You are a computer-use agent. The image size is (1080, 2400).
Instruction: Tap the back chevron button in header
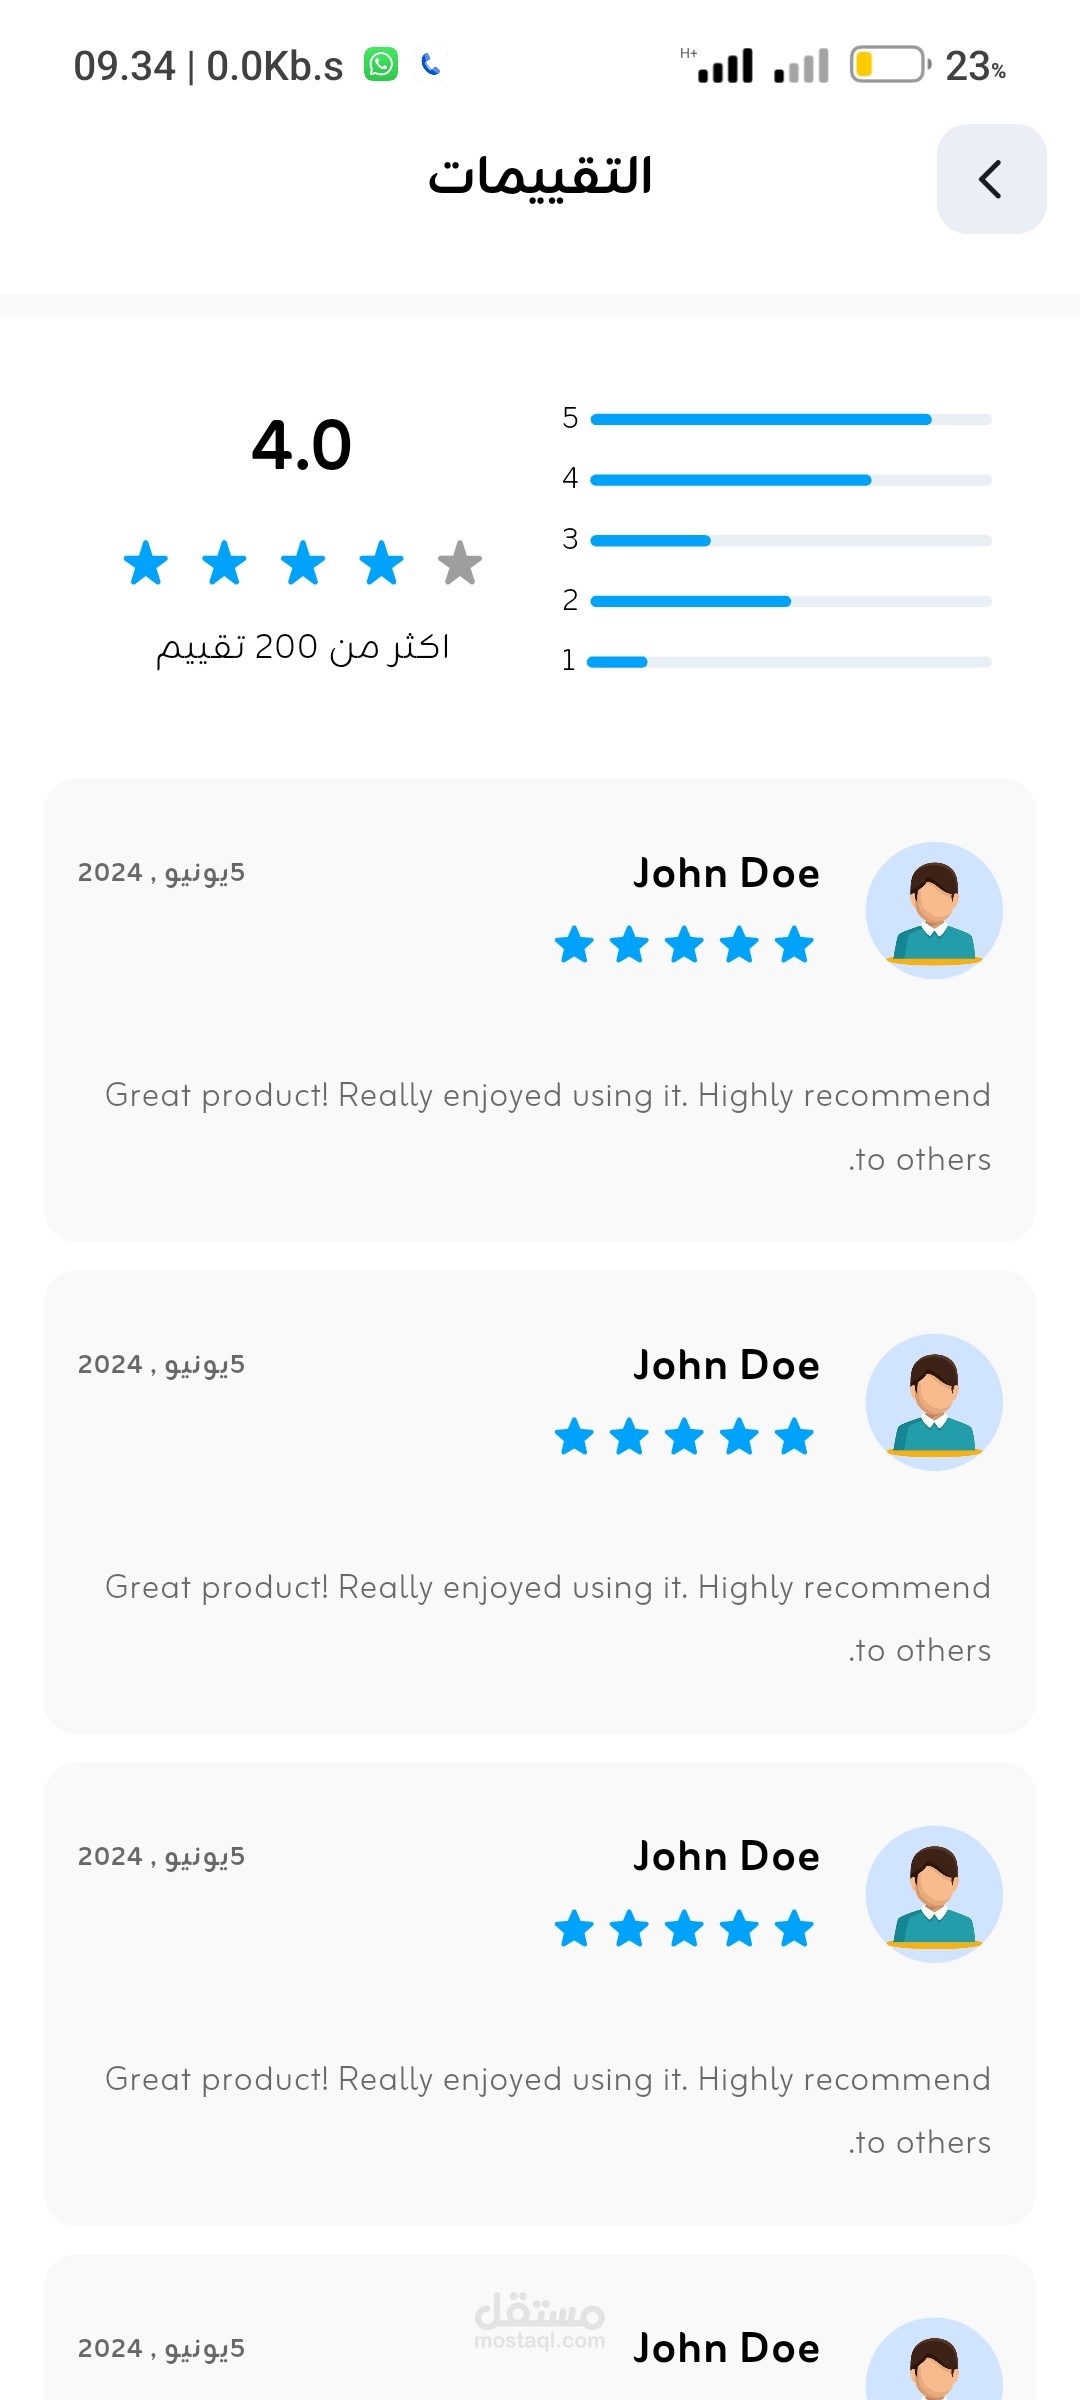point(991,180)
